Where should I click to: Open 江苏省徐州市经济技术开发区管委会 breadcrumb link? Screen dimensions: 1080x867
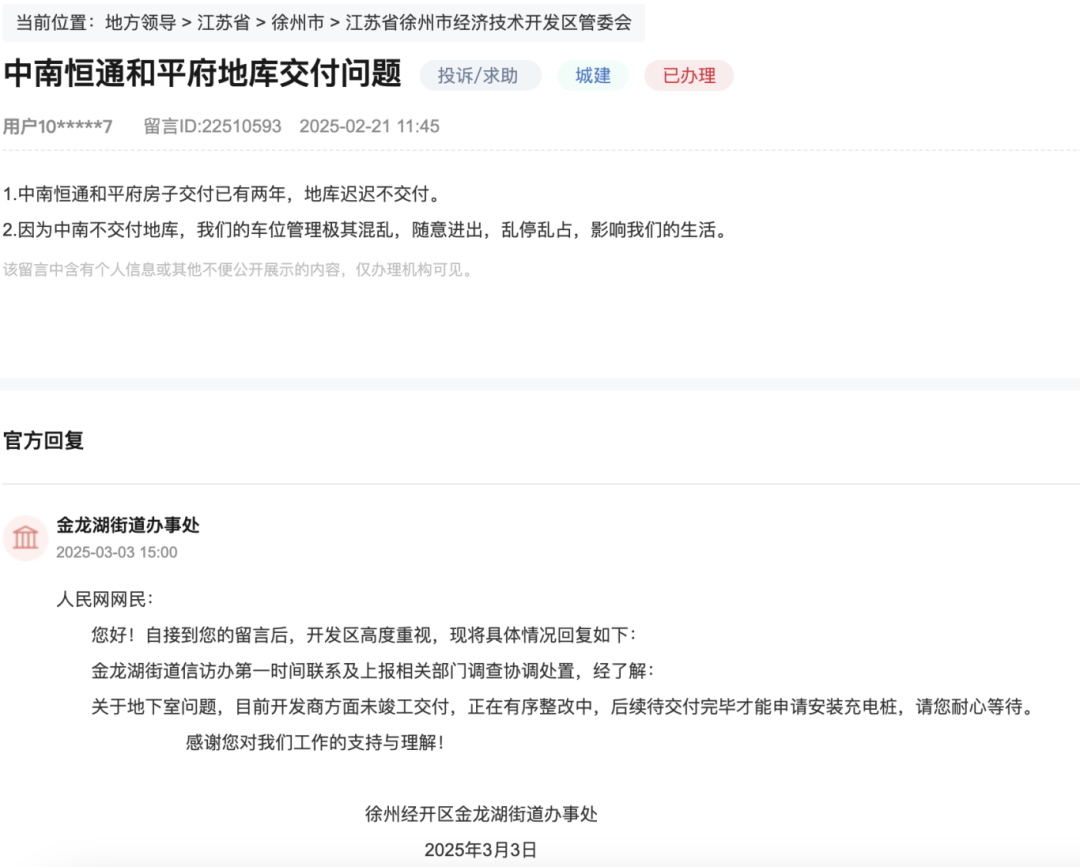(x=488, y=23)
